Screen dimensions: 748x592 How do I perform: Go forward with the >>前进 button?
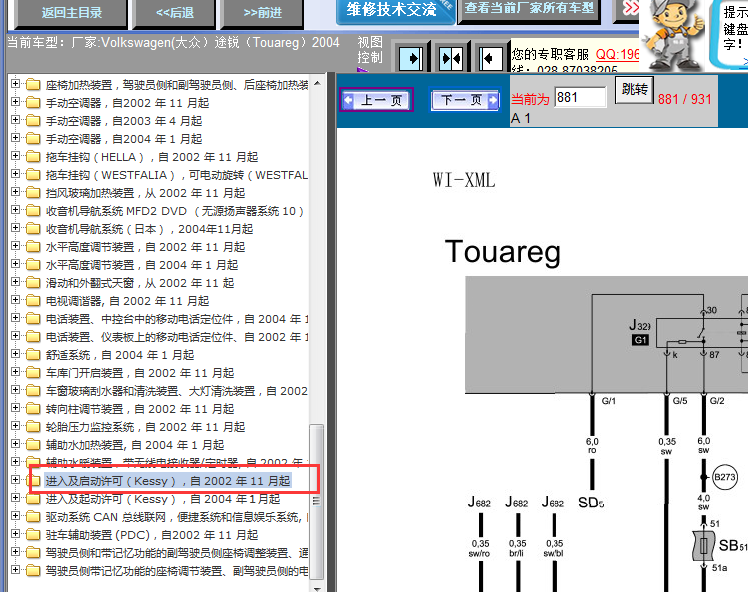(x=262, y=13)
